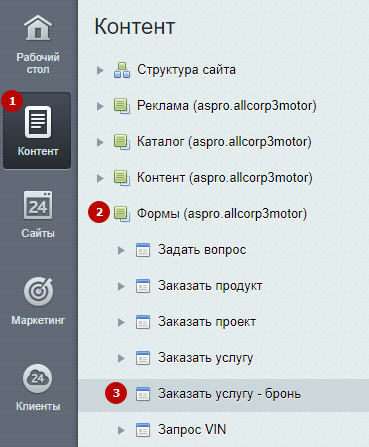Open Реклама (aspro.allcorp3motor) item

click(x=227, y=106)
